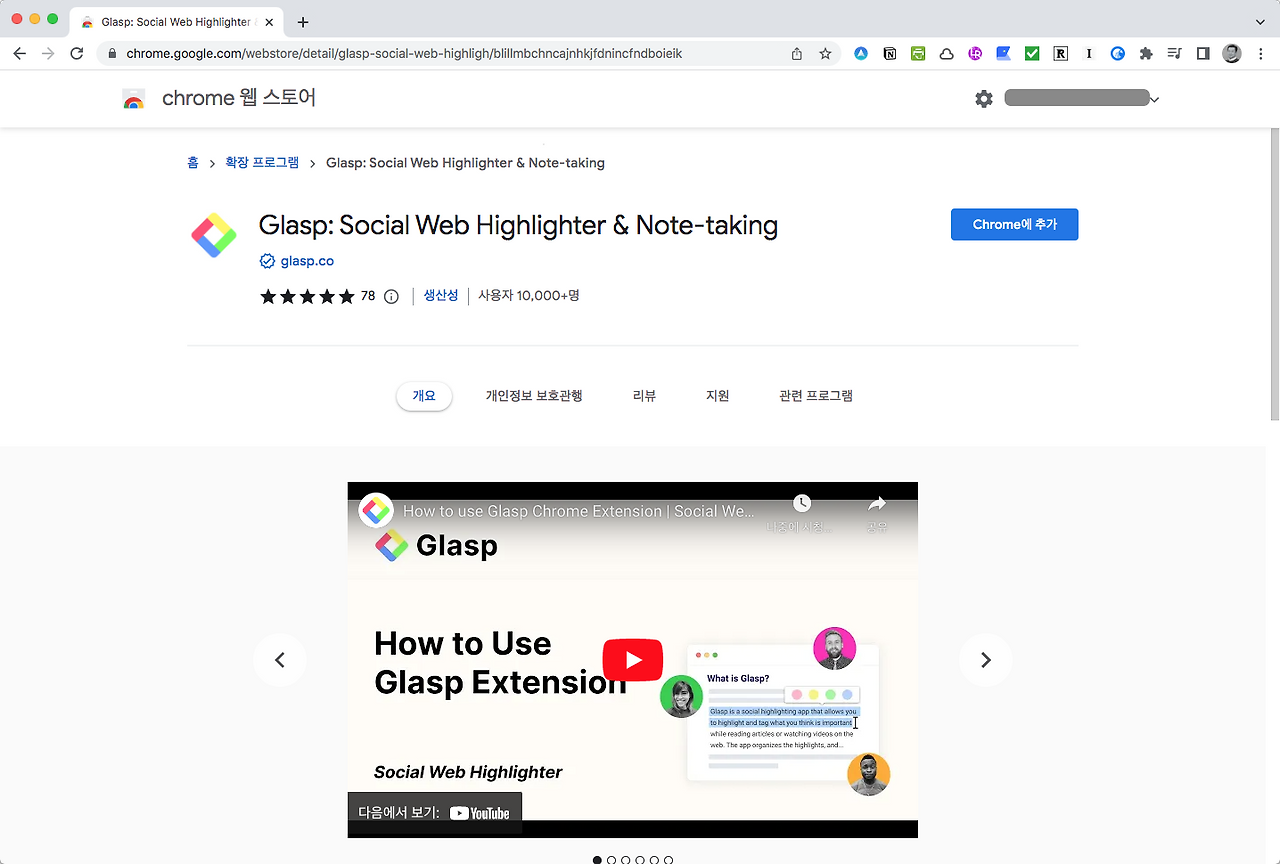Open the blue globe extension icon
This screenshot has height=864, width=1280.
pos(1118,54)
